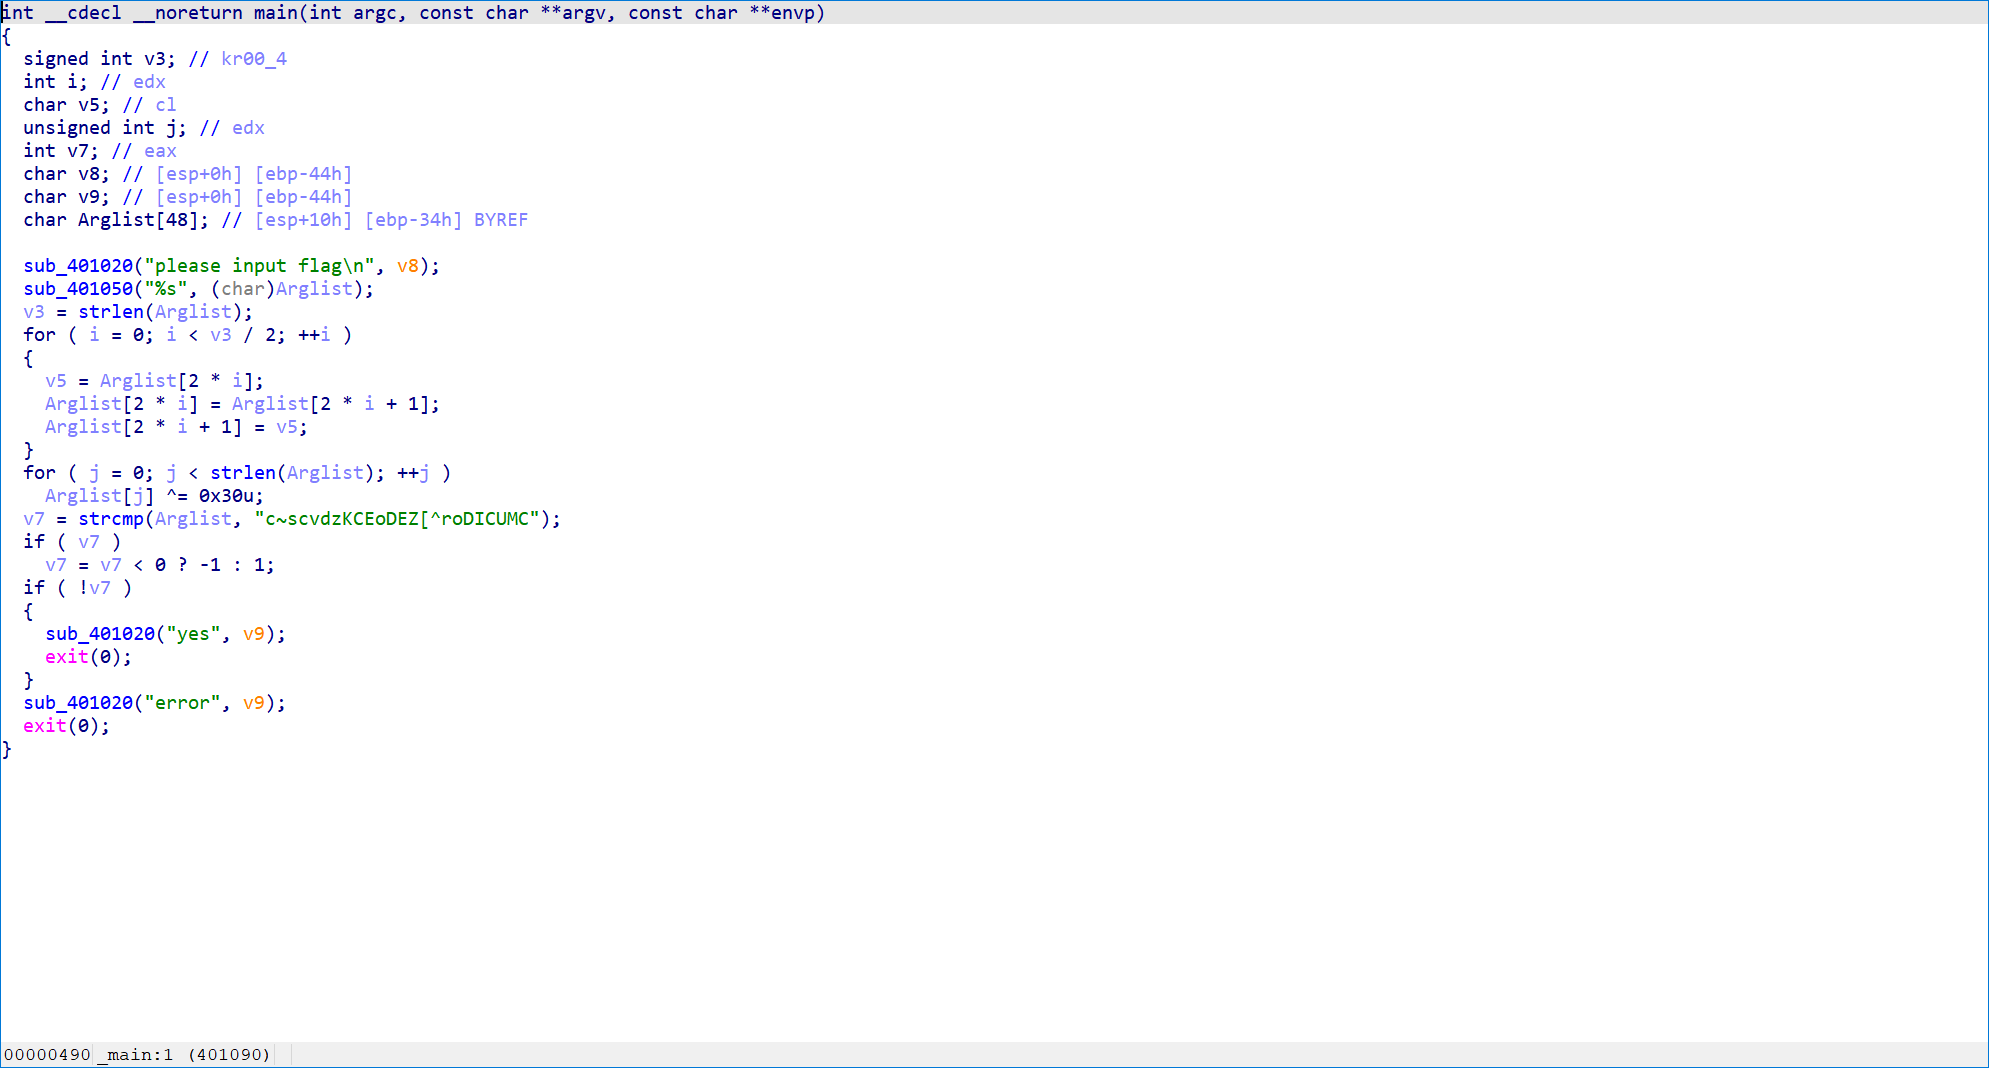Click the 'int v7;' declaration
This screenshot has height=1068, width=1989.
(61, 151)
